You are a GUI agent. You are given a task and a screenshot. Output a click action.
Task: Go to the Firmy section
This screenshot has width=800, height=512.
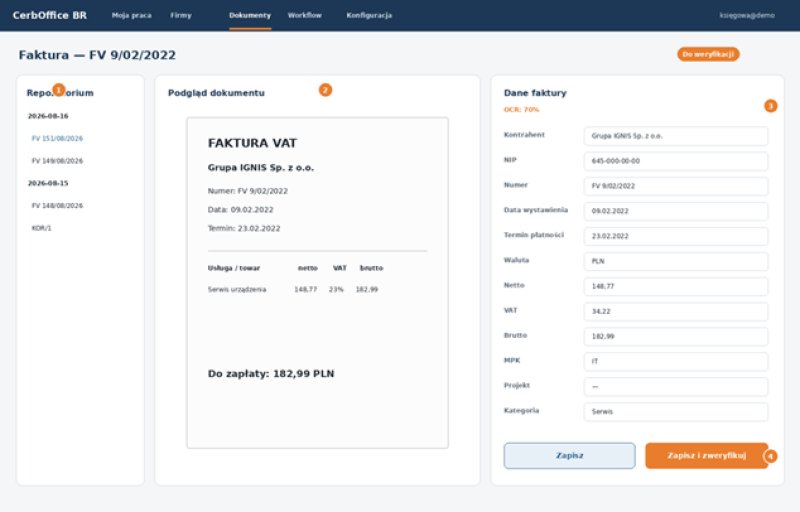coord(181,15)
